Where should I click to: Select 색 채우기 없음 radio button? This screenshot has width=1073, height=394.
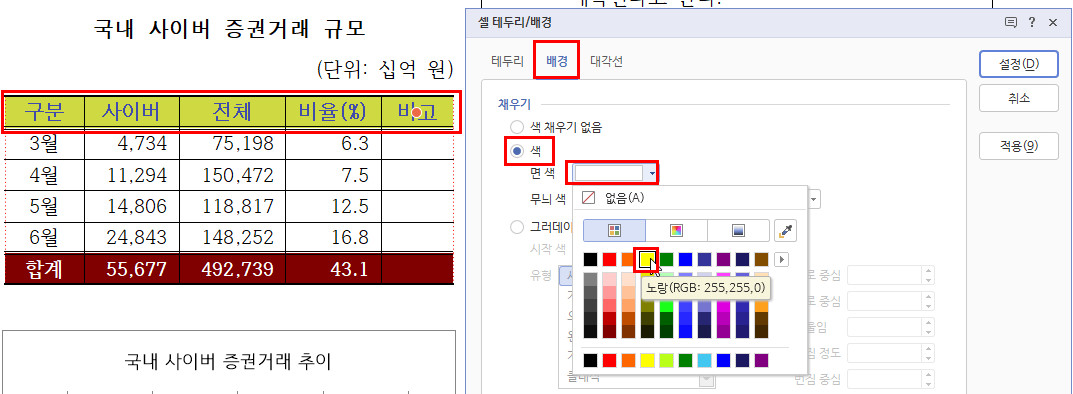coord(517,127)
